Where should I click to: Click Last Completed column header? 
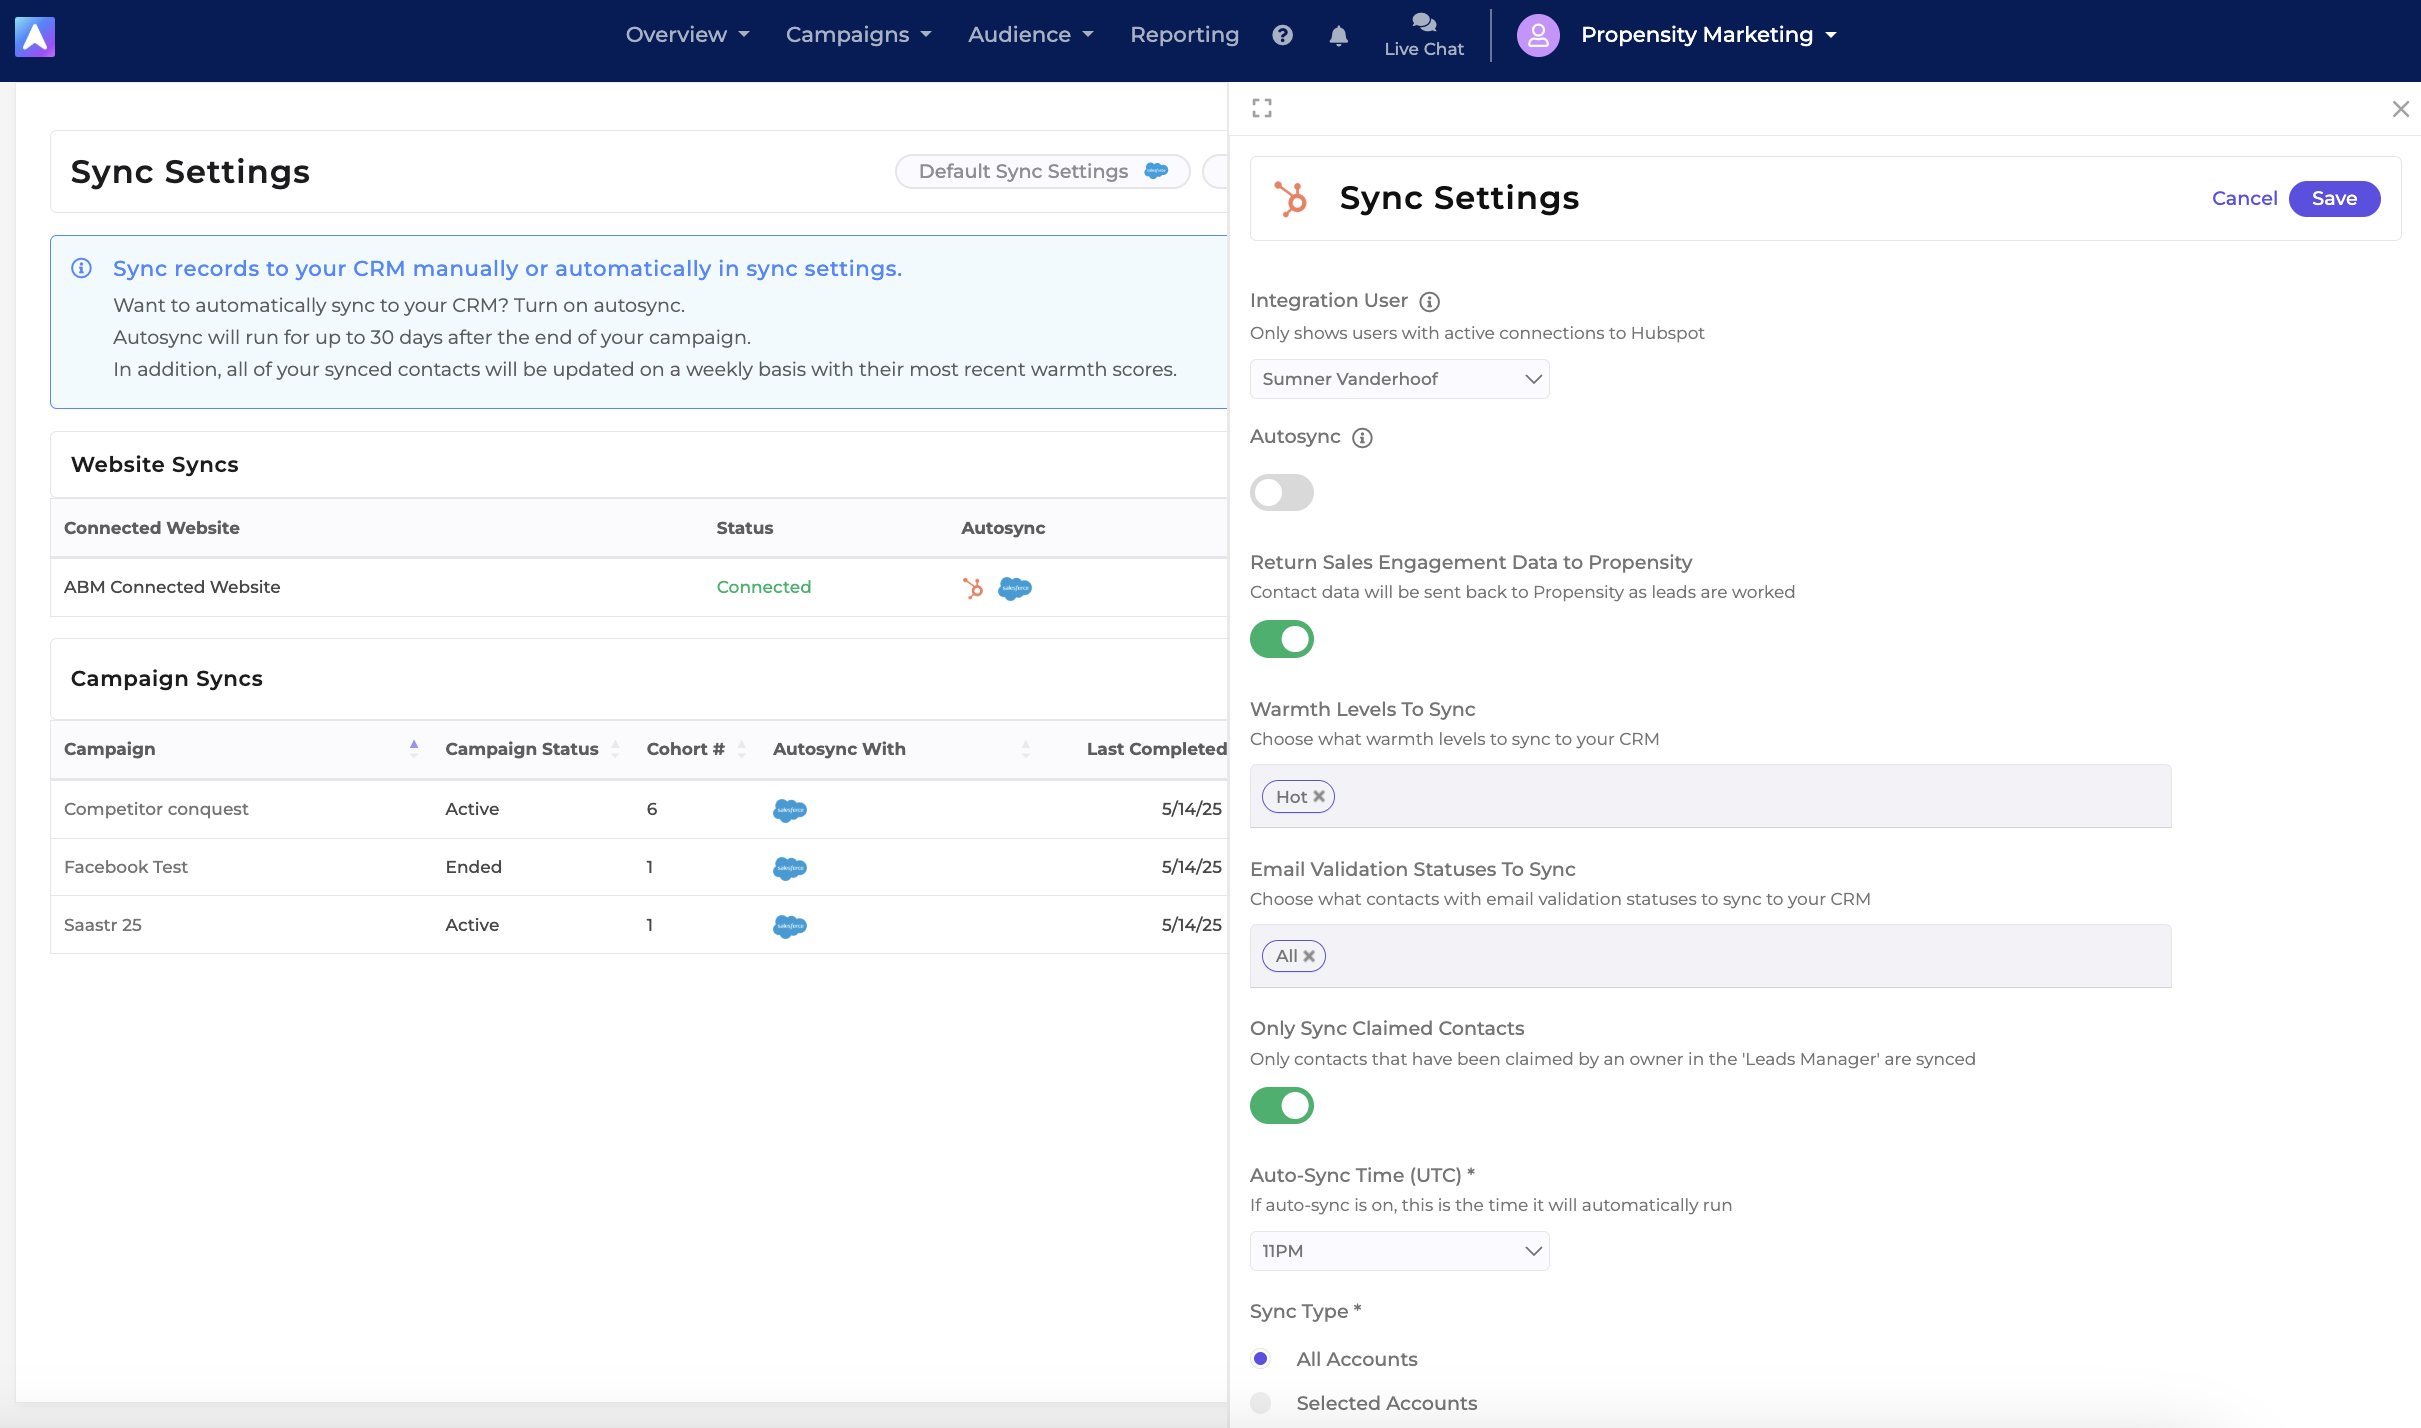pos(1156,749)
